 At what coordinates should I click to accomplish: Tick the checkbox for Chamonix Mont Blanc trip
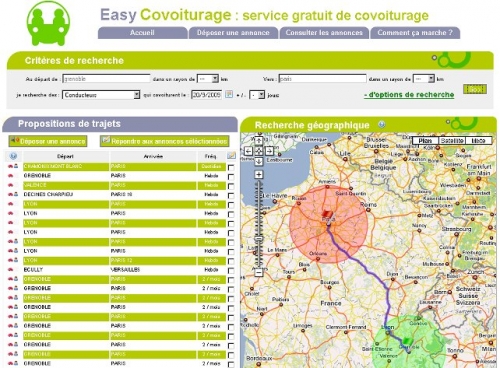(231, 167)
